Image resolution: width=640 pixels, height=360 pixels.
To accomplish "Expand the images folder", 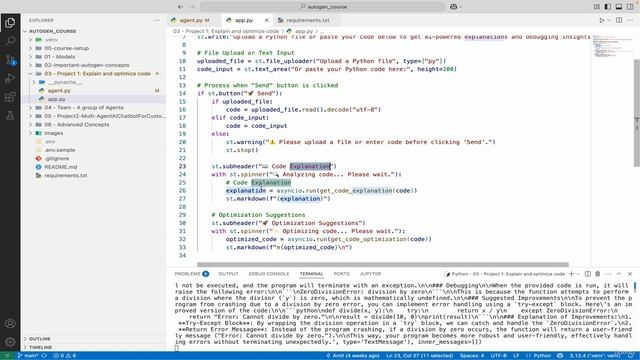I will point(30,133).
